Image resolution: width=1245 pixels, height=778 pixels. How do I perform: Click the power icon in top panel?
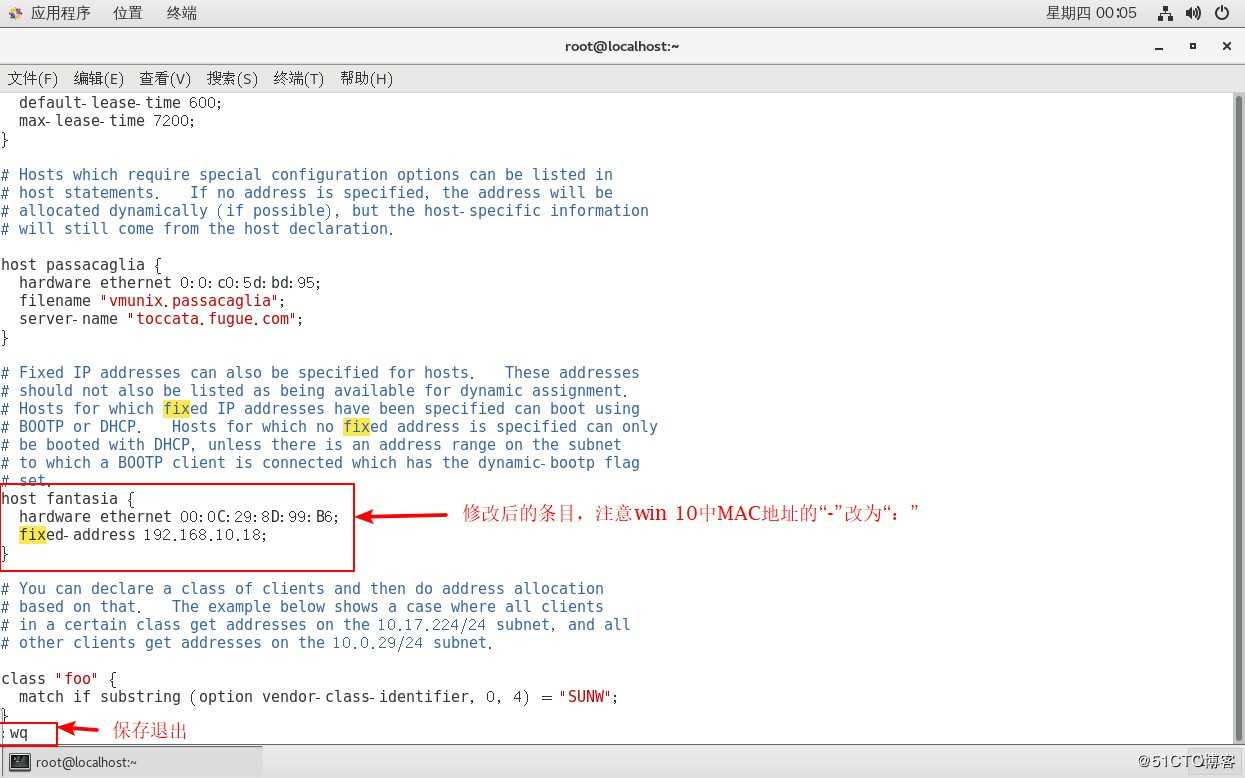point(1222,13)
